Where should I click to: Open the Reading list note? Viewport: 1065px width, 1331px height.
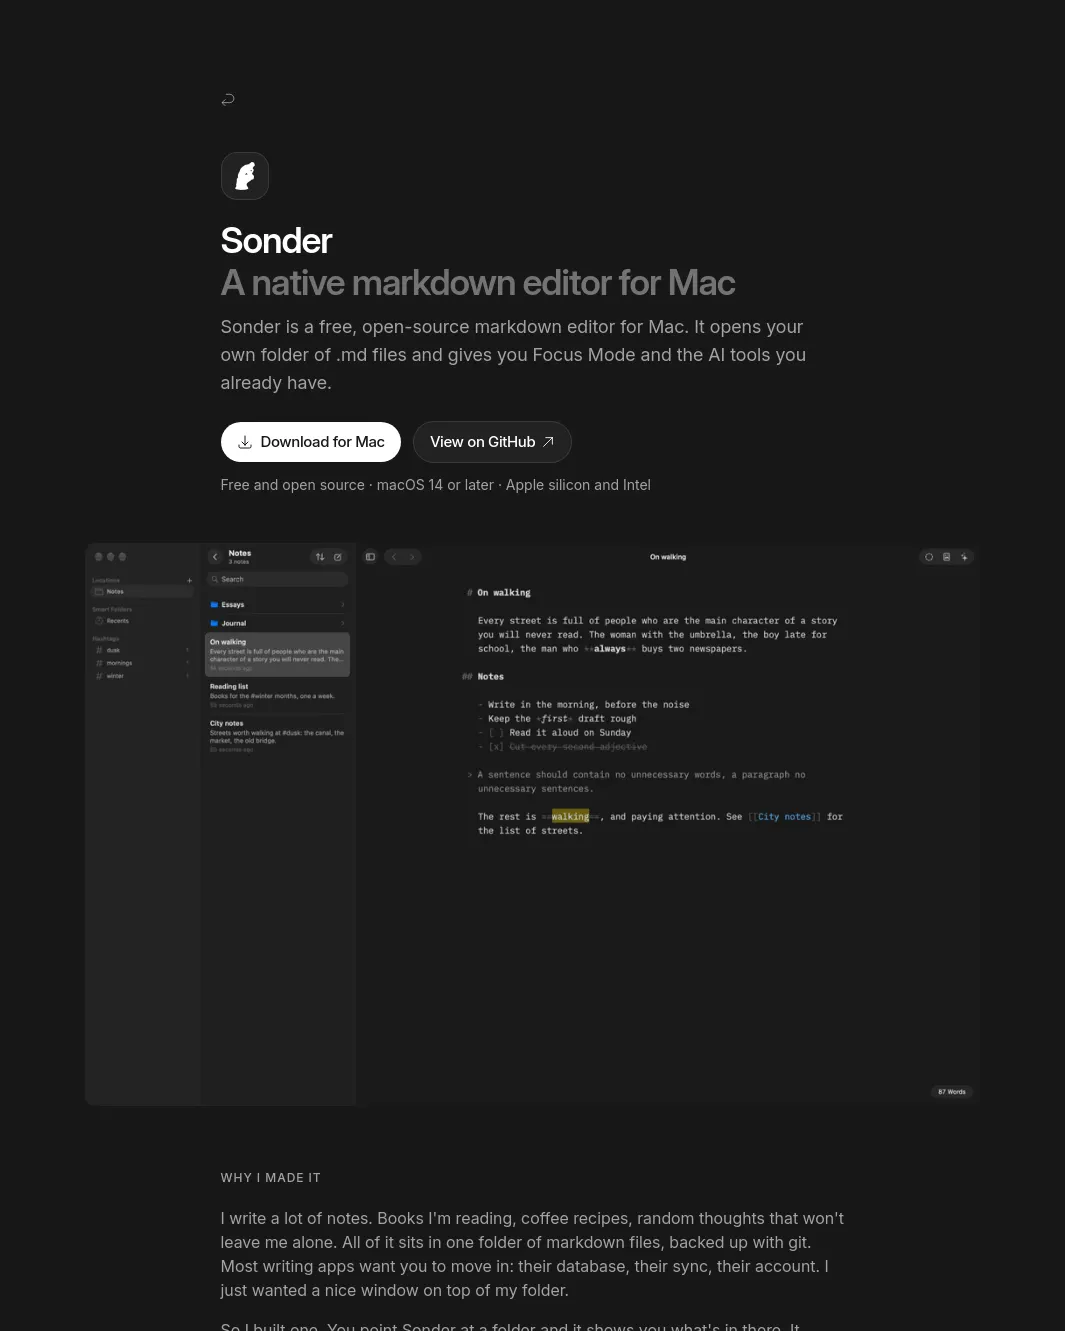tap(278, 695)
